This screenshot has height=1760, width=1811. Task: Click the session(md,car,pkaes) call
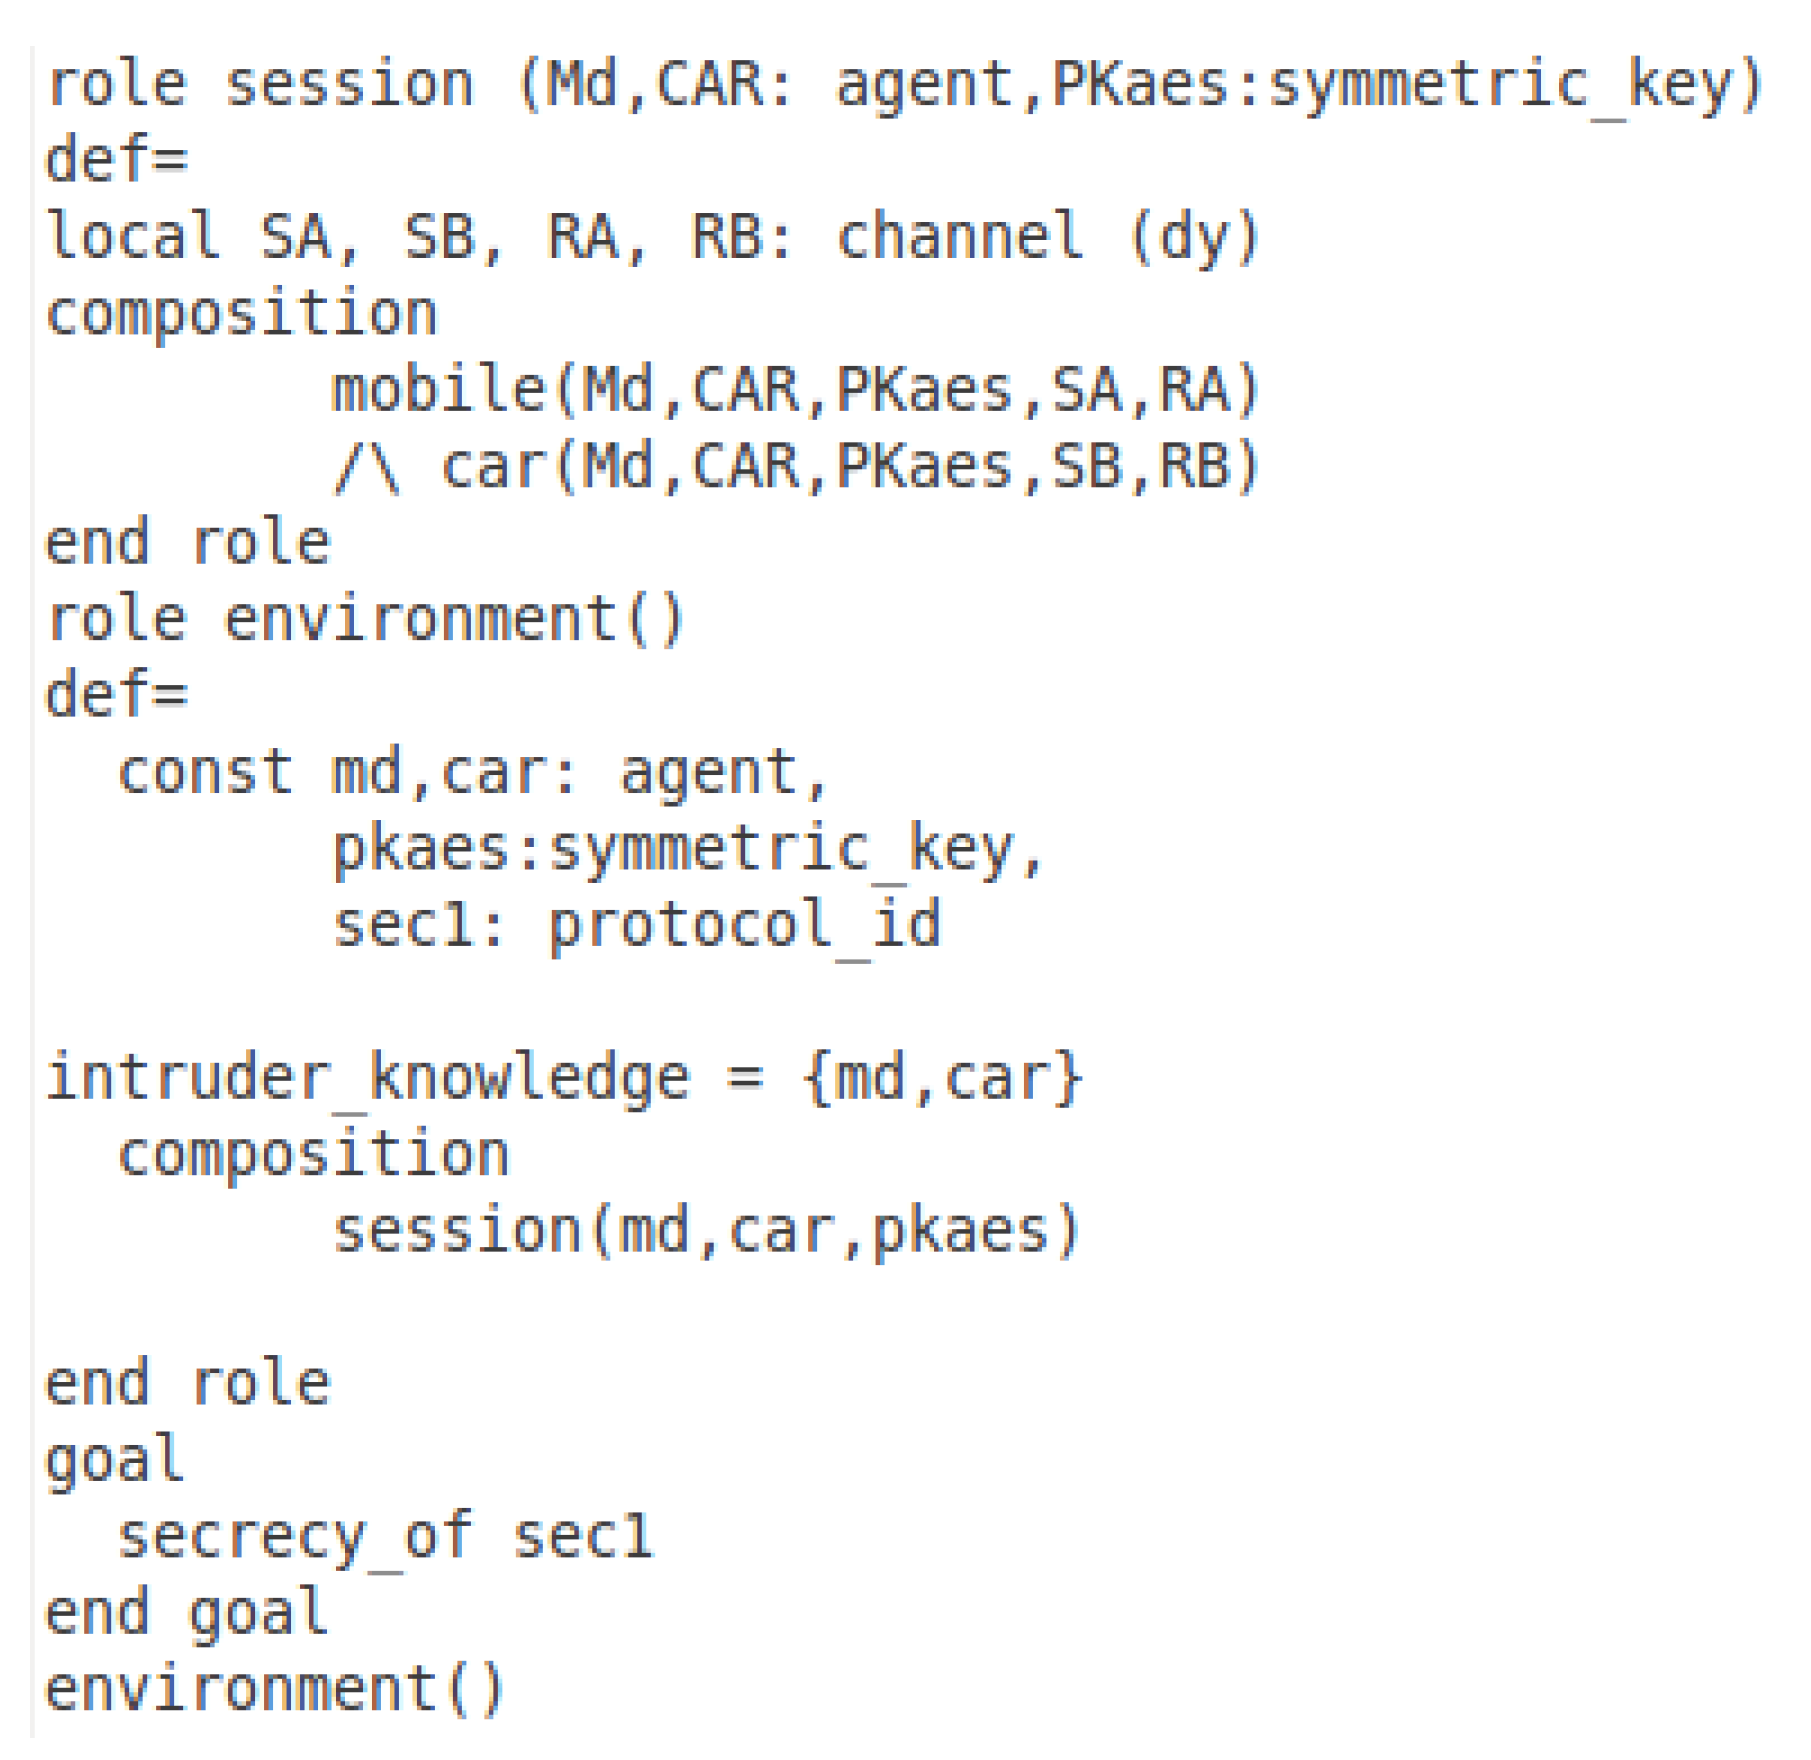coord(706,1231)
